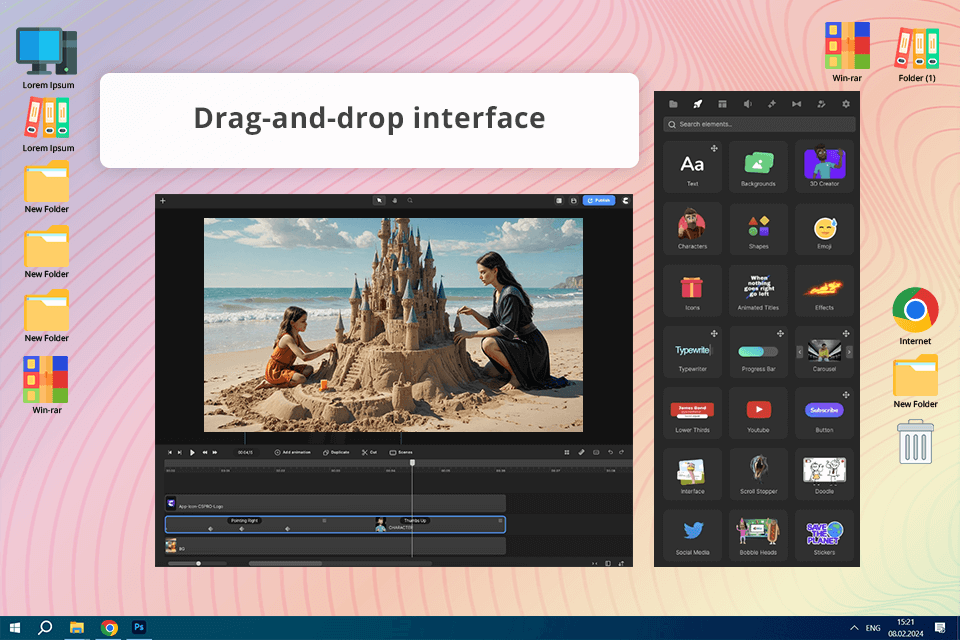This screenshot has width=960, height=640.
Task: Open the Emoji category
Action: 824,228
